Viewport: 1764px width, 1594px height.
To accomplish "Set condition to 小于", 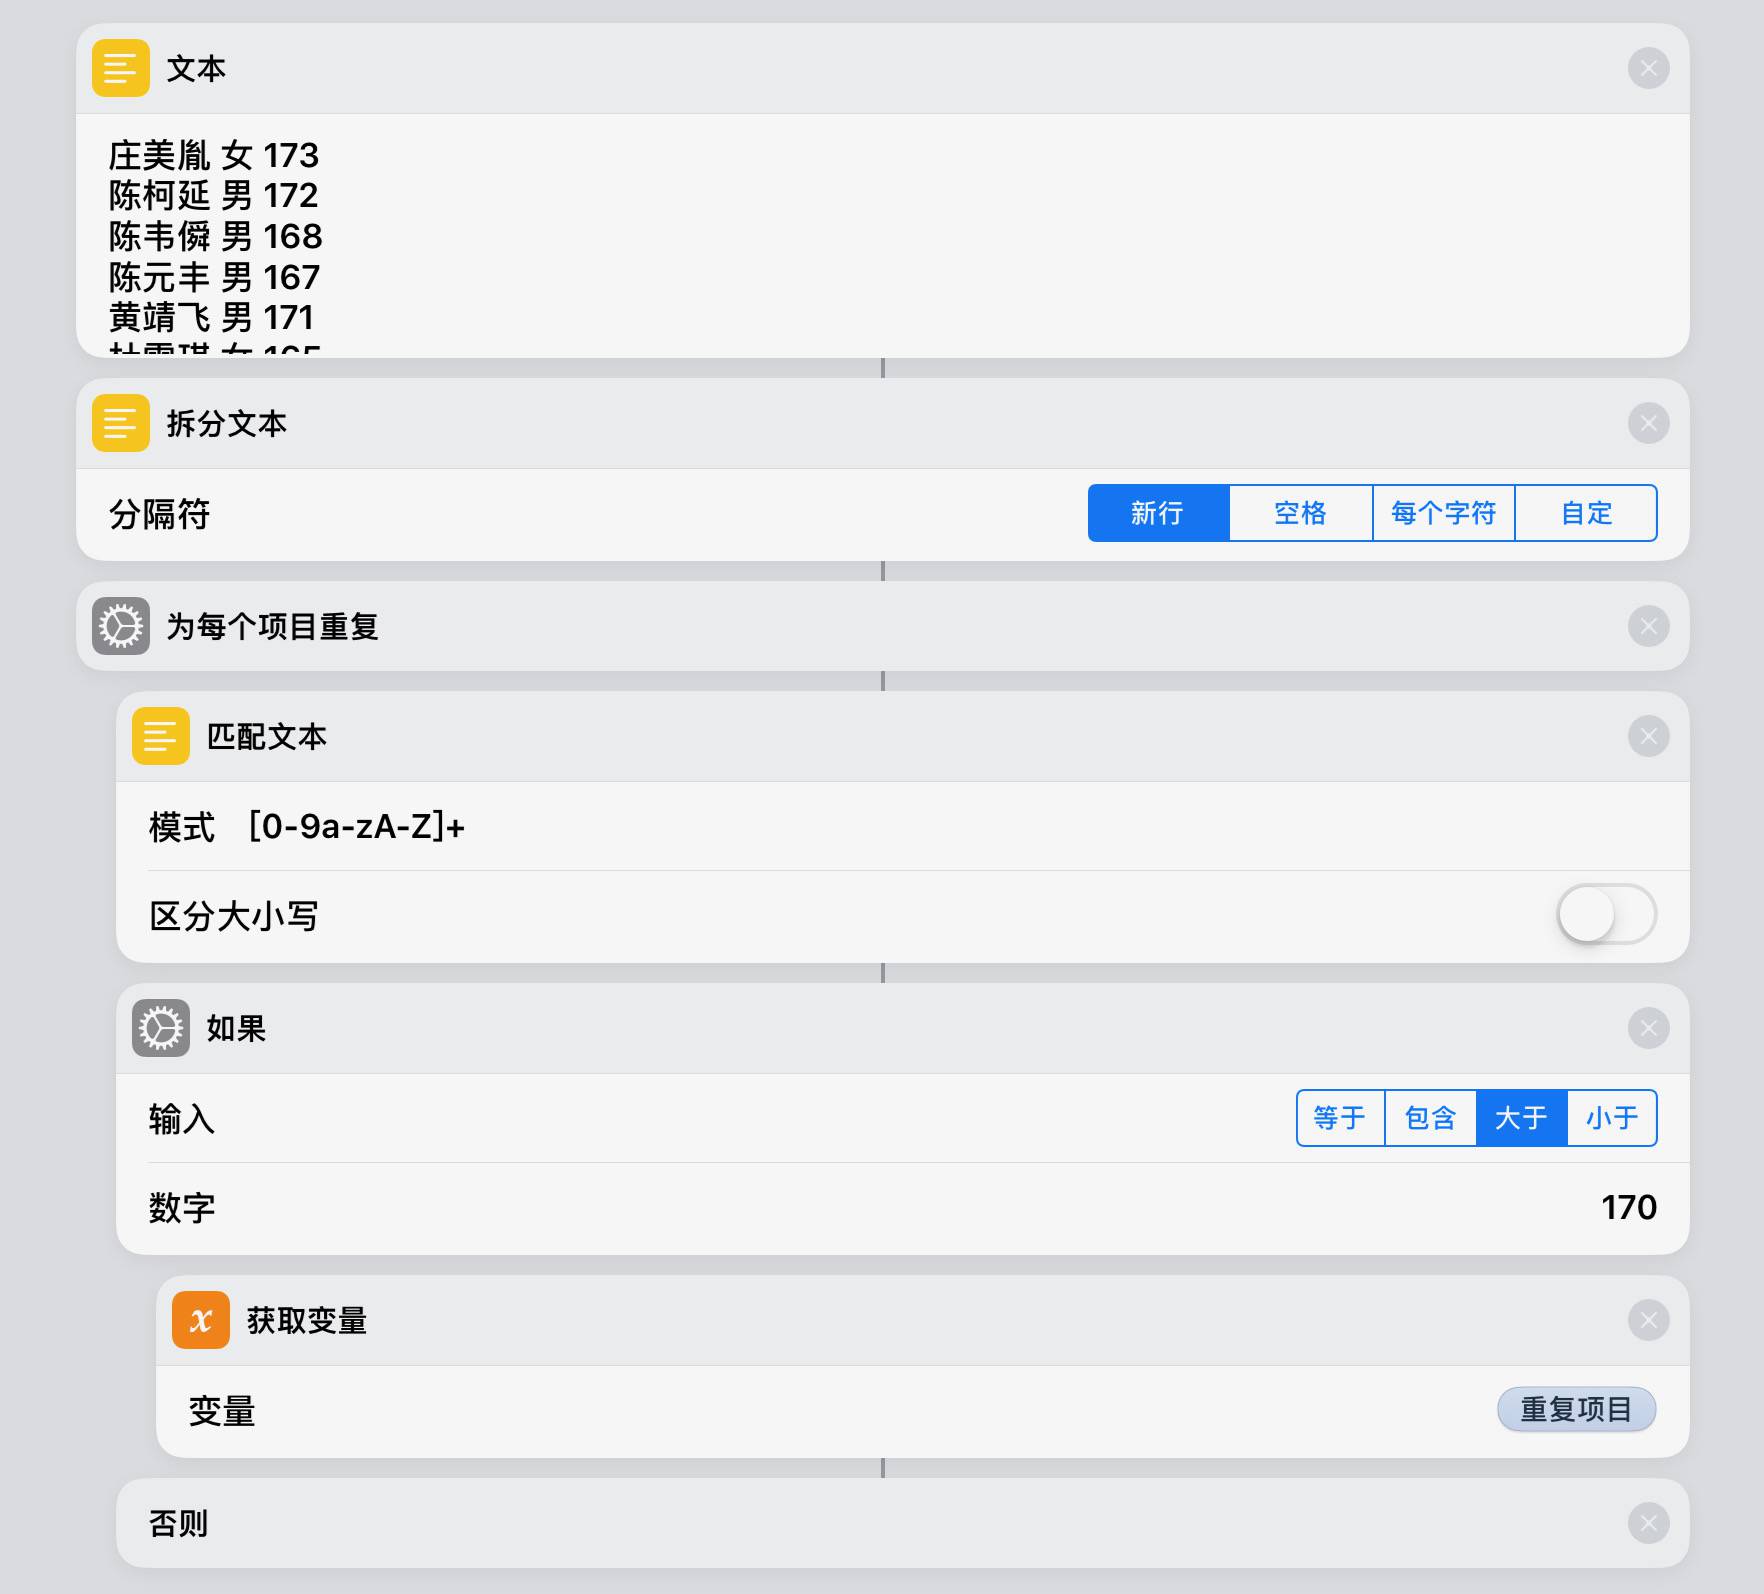I will [1612, 1117].
